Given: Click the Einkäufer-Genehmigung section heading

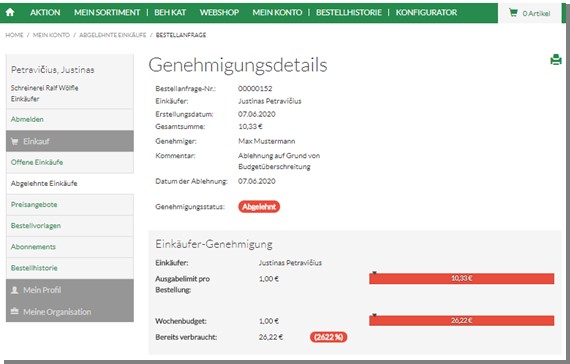Looking at the screenshot, I should coord(214,244).
